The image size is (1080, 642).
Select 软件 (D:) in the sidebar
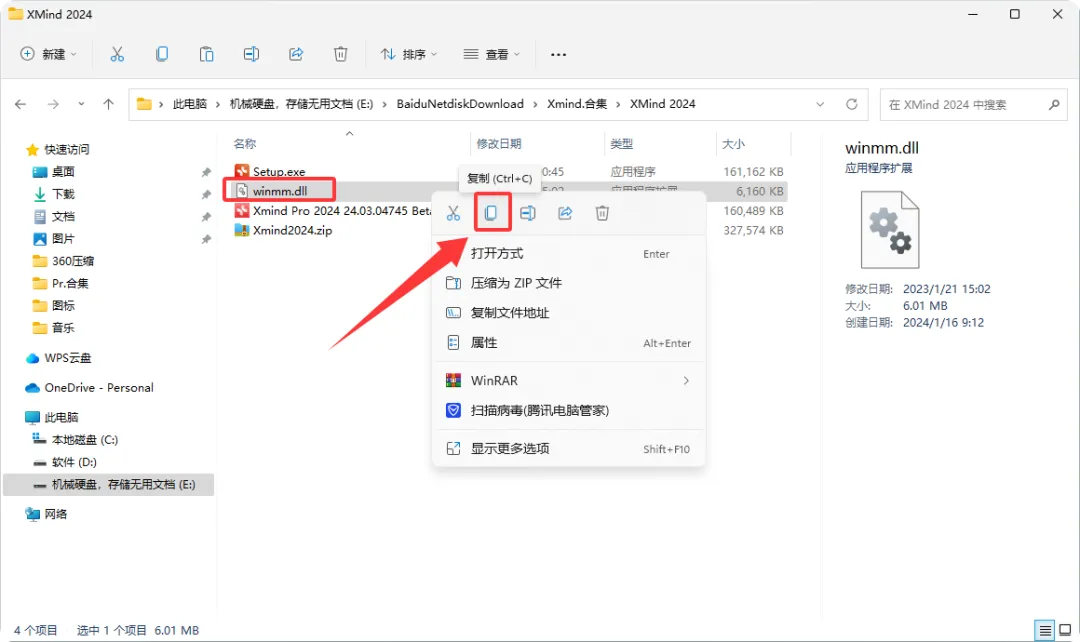click(x=74, y=462)
